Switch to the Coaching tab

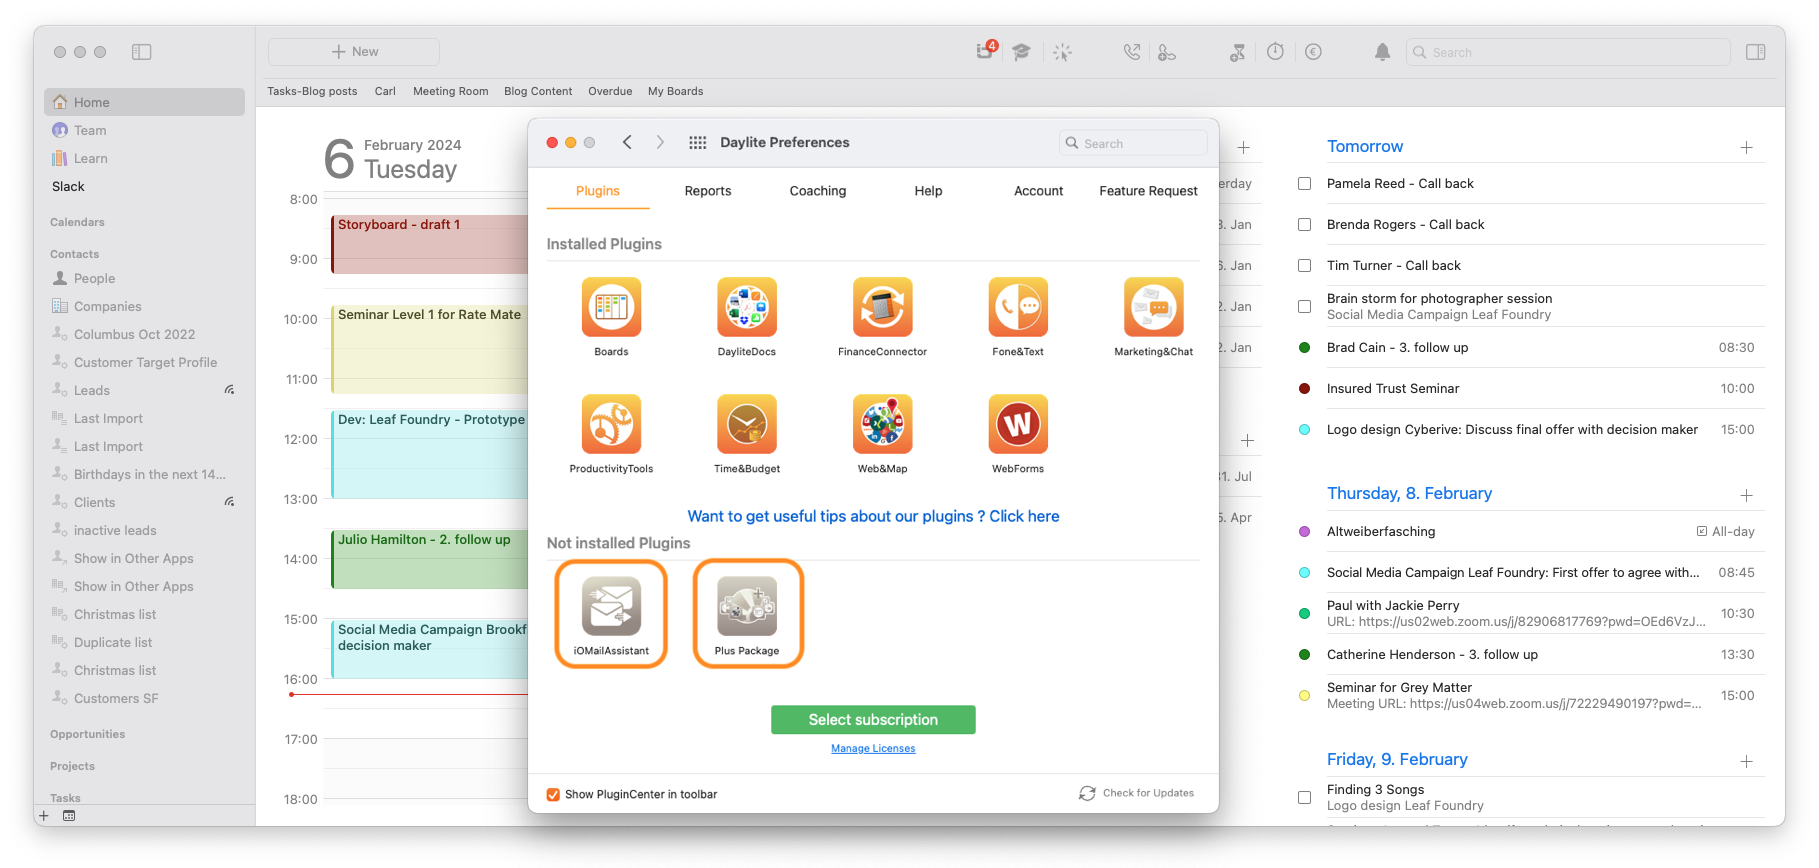click(818, 191)
